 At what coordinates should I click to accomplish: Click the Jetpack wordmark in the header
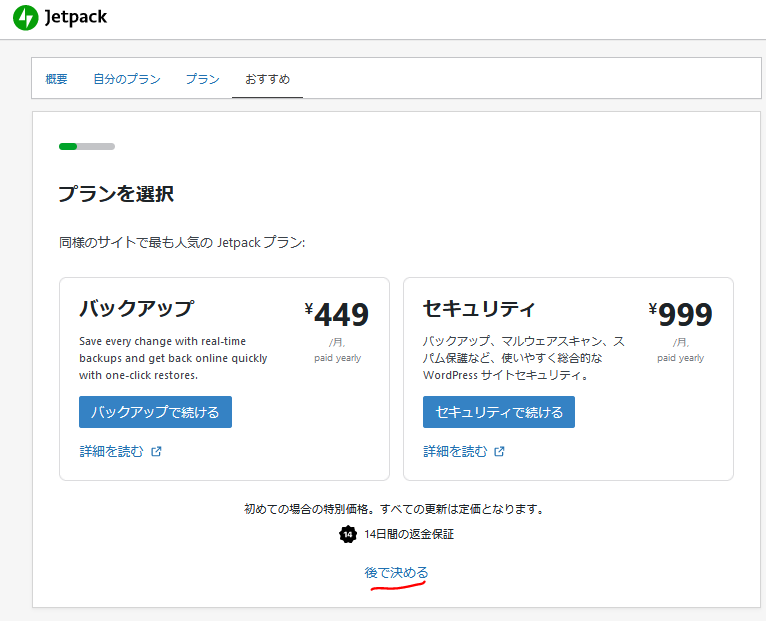[76, 18]
